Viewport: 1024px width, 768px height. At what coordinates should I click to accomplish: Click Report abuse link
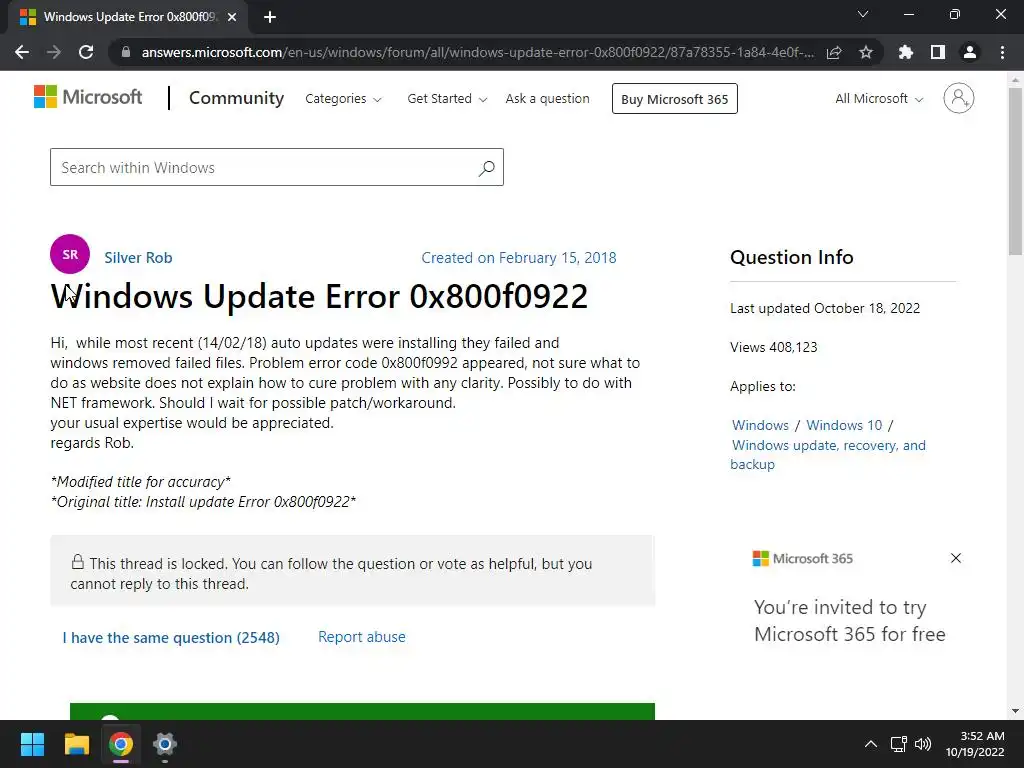(x=362, y=637)
